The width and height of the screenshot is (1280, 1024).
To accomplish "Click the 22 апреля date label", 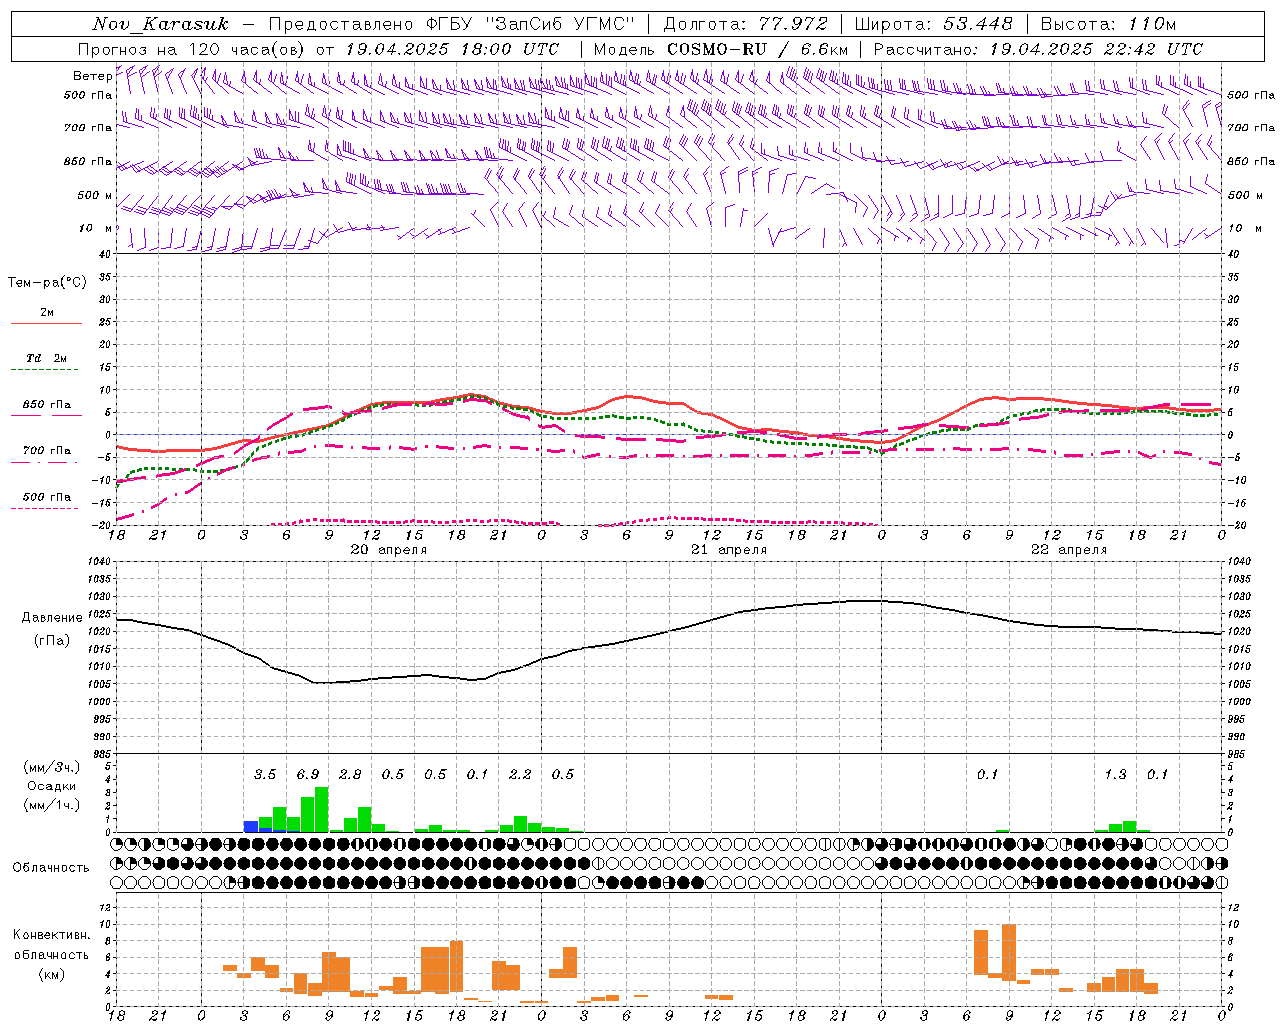I will 1069,550.
